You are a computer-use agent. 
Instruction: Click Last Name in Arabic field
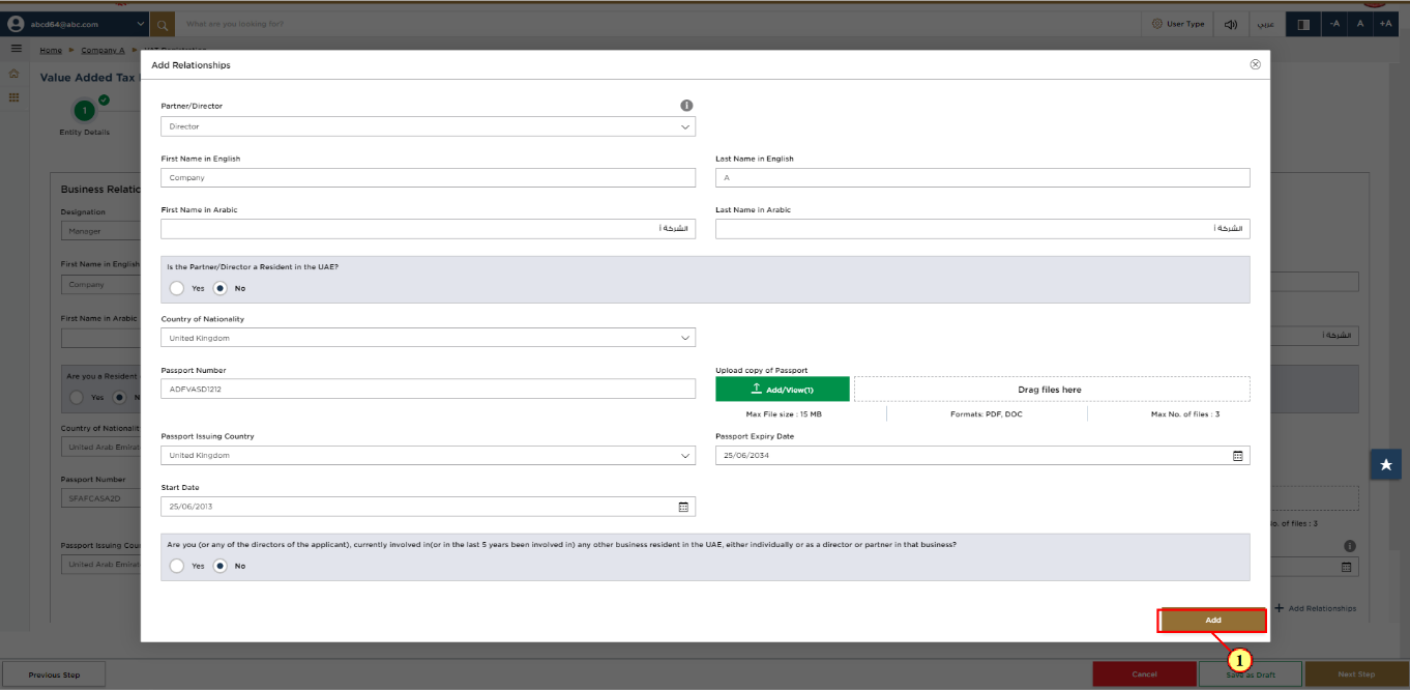tap(983, 229)
